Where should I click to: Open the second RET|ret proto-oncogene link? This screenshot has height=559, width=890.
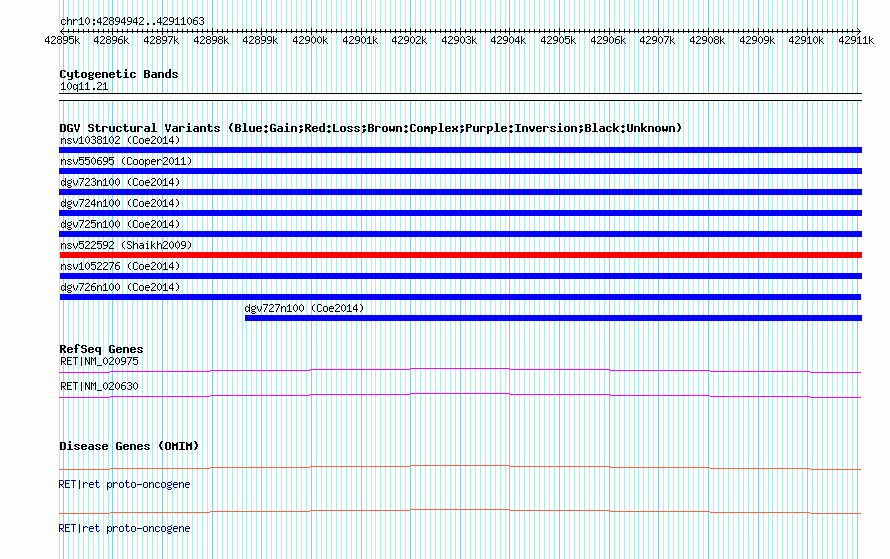(124, 528)
